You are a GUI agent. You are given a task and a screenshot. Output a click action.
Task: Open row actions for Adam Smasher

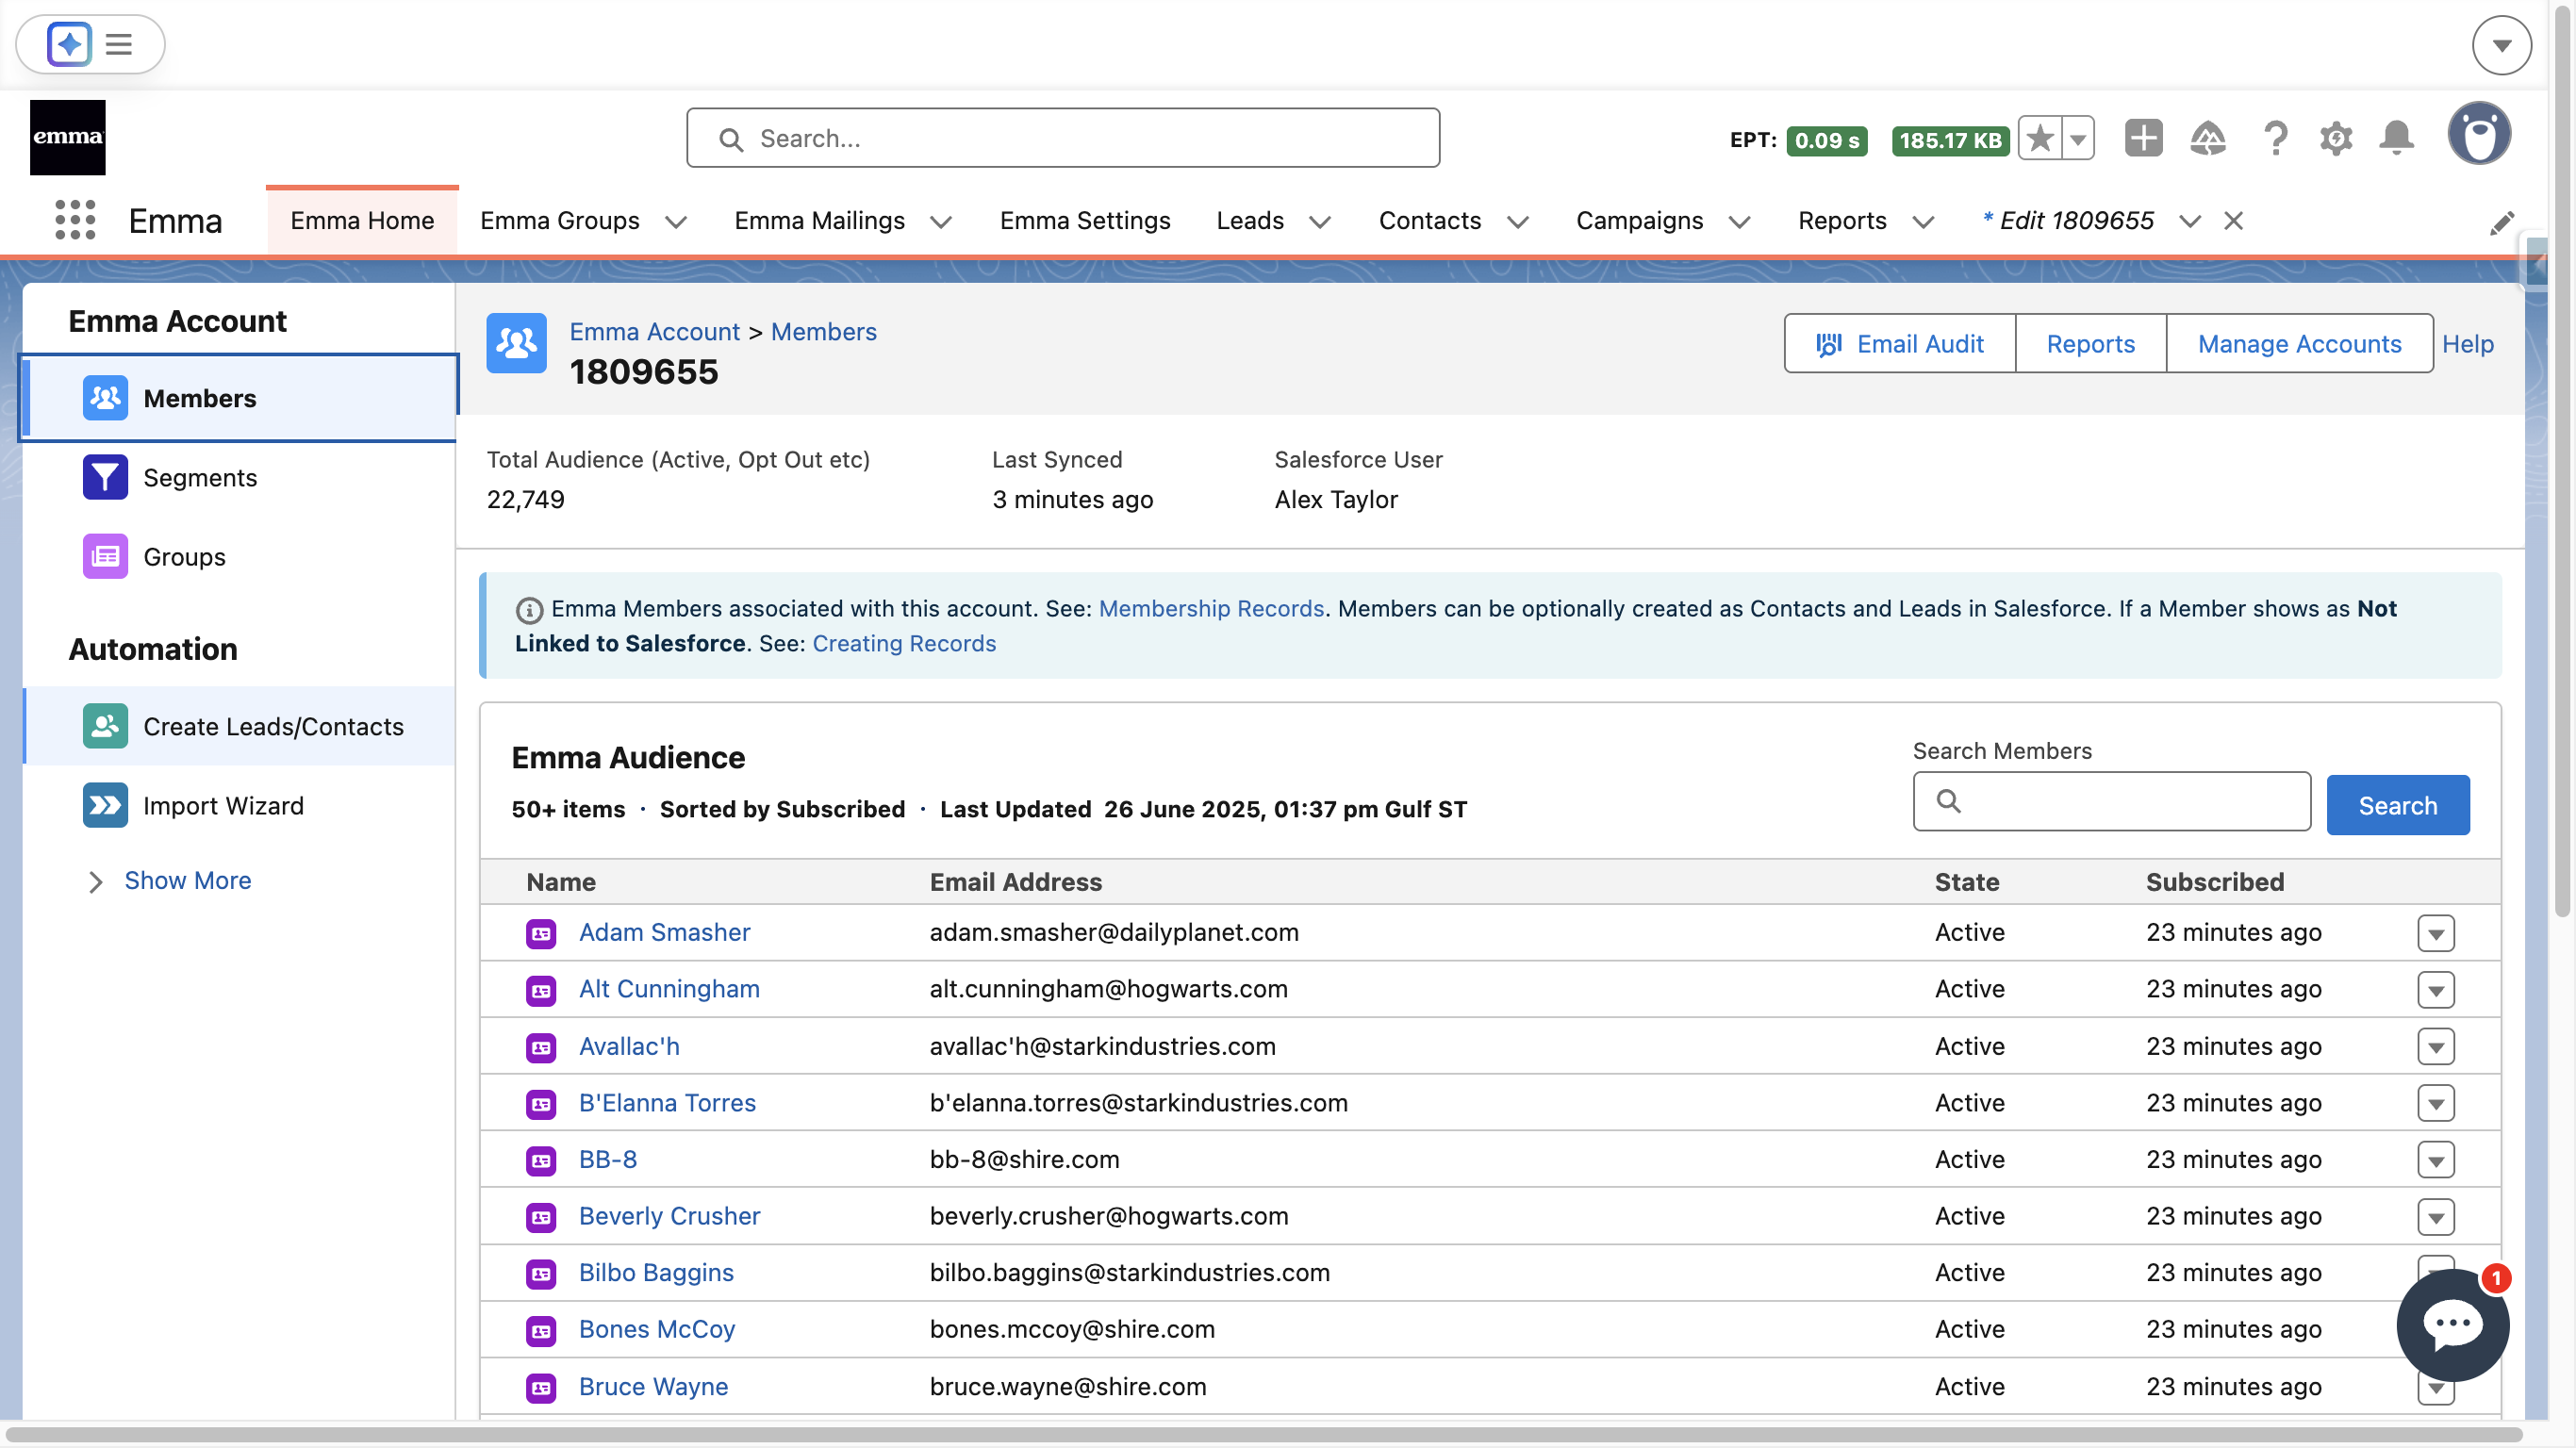tap(2436, 933)
